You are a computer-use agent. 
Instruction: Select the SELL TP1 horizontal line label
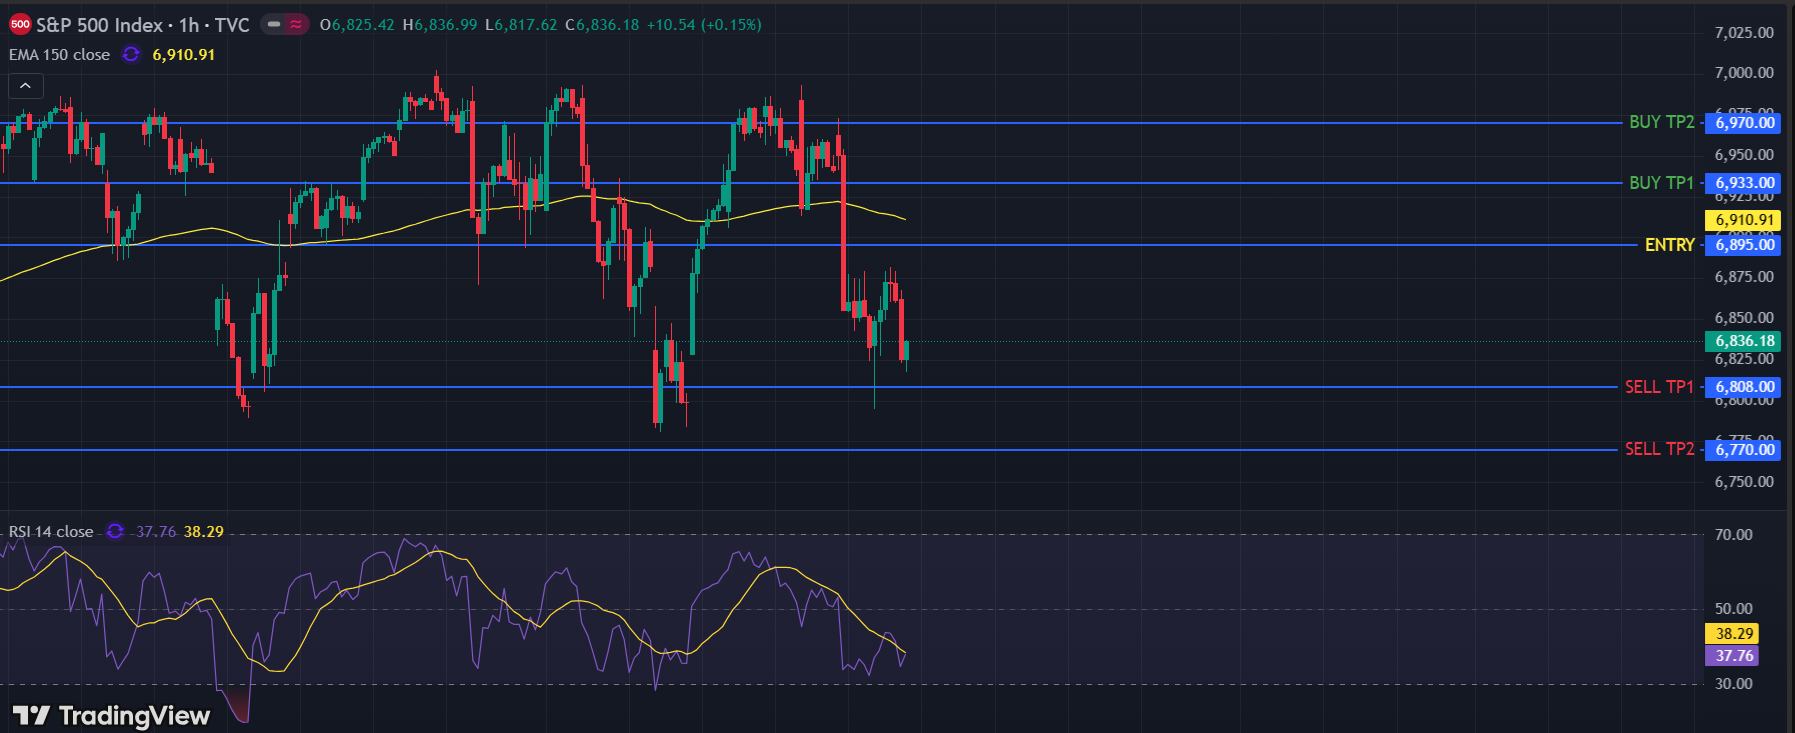[x=1659, y=387]
